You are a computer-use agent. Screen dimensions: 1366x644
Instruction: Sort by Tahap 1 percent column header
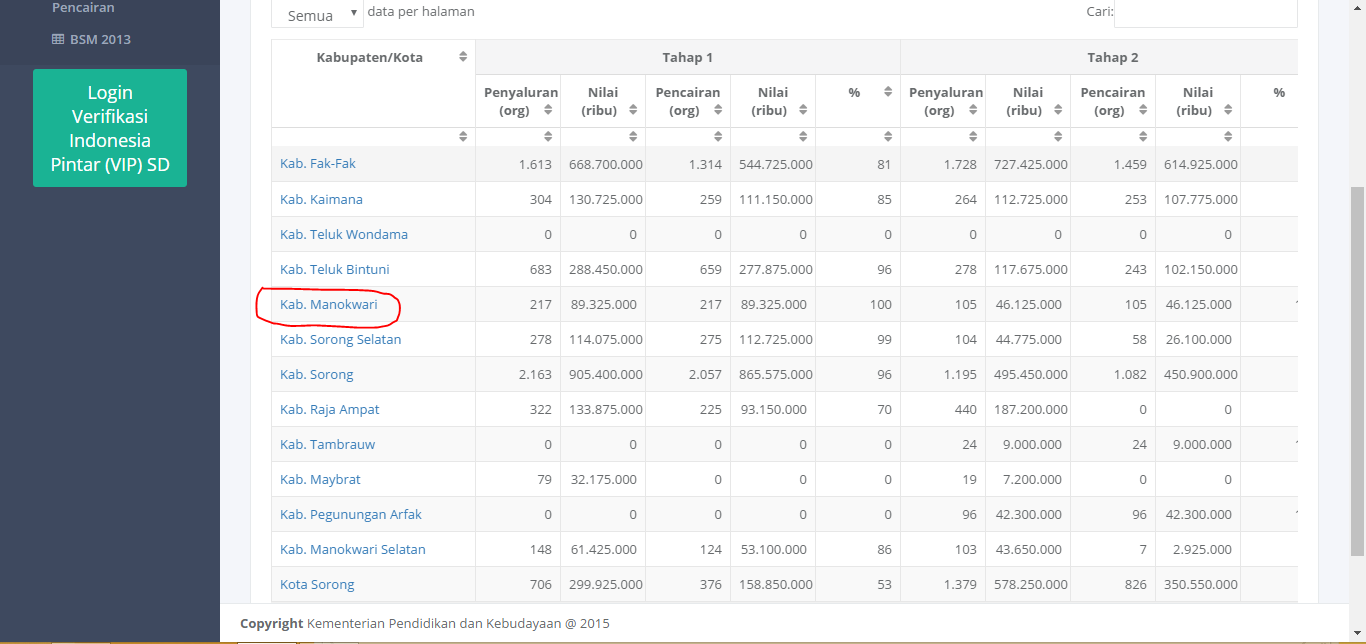click(888, 92)
